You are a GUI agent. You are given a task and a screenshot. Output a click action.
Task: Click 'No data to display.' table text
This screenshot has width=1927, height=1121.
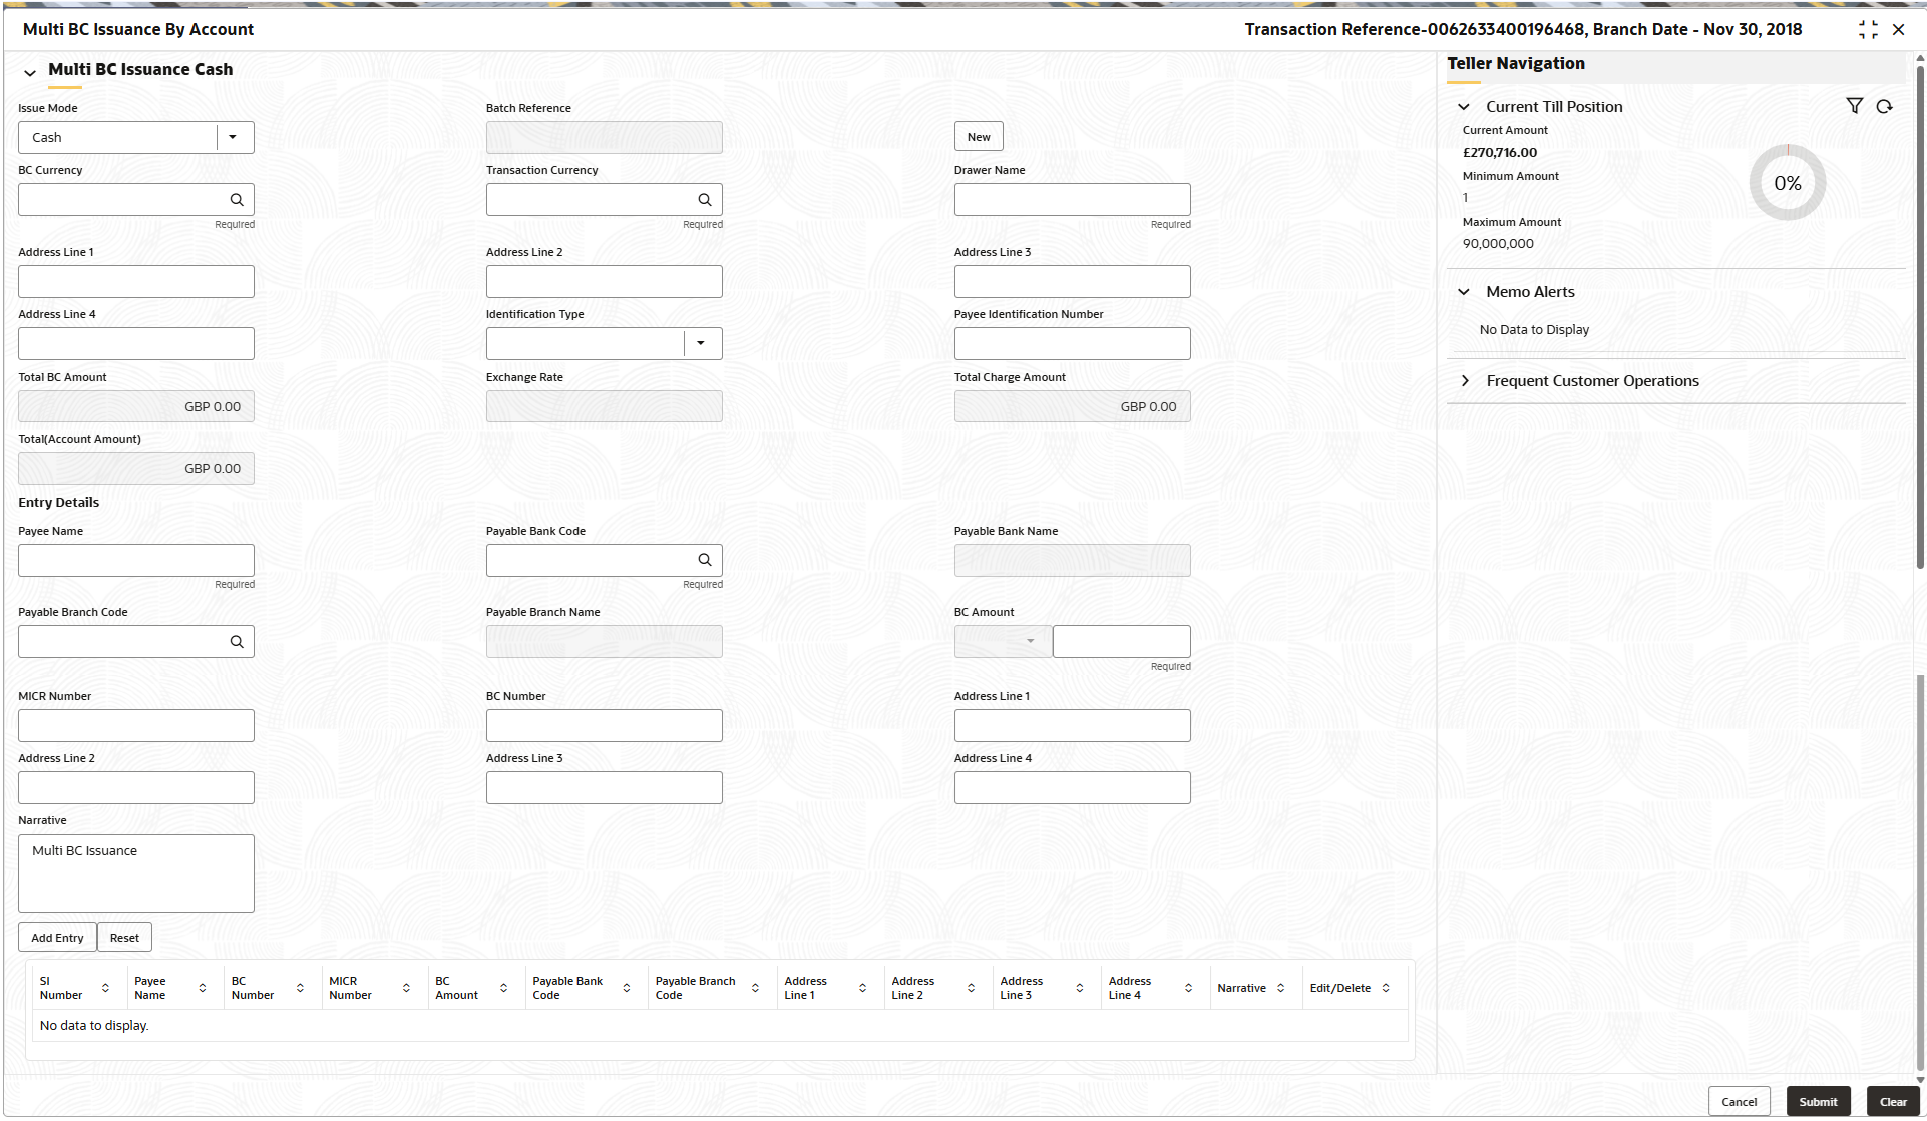pyautogui.click(x=94, y=1026)
